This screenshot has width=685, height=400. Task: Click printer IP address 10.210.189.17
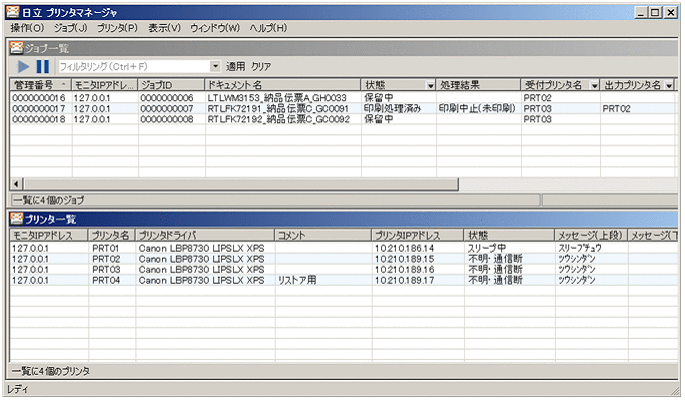[x=404, y=280]
